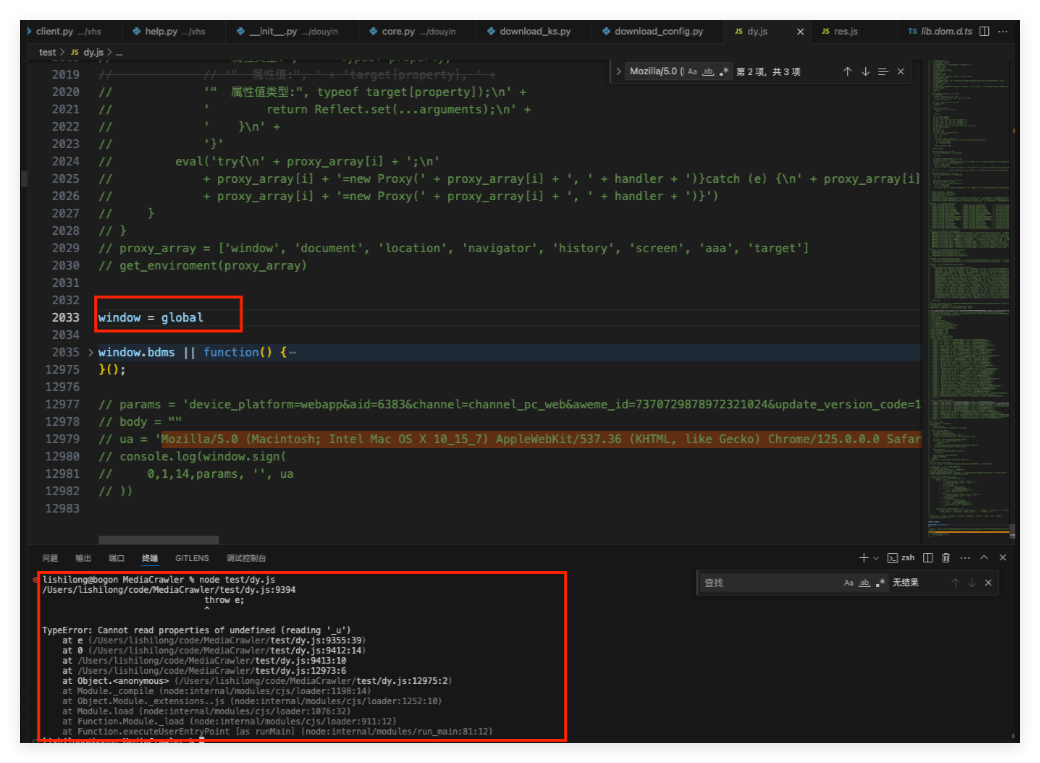Viewport: 1040px width, 763px height.
Task: Click the dy.js breadcrumb item
Action: pos(88,52)
